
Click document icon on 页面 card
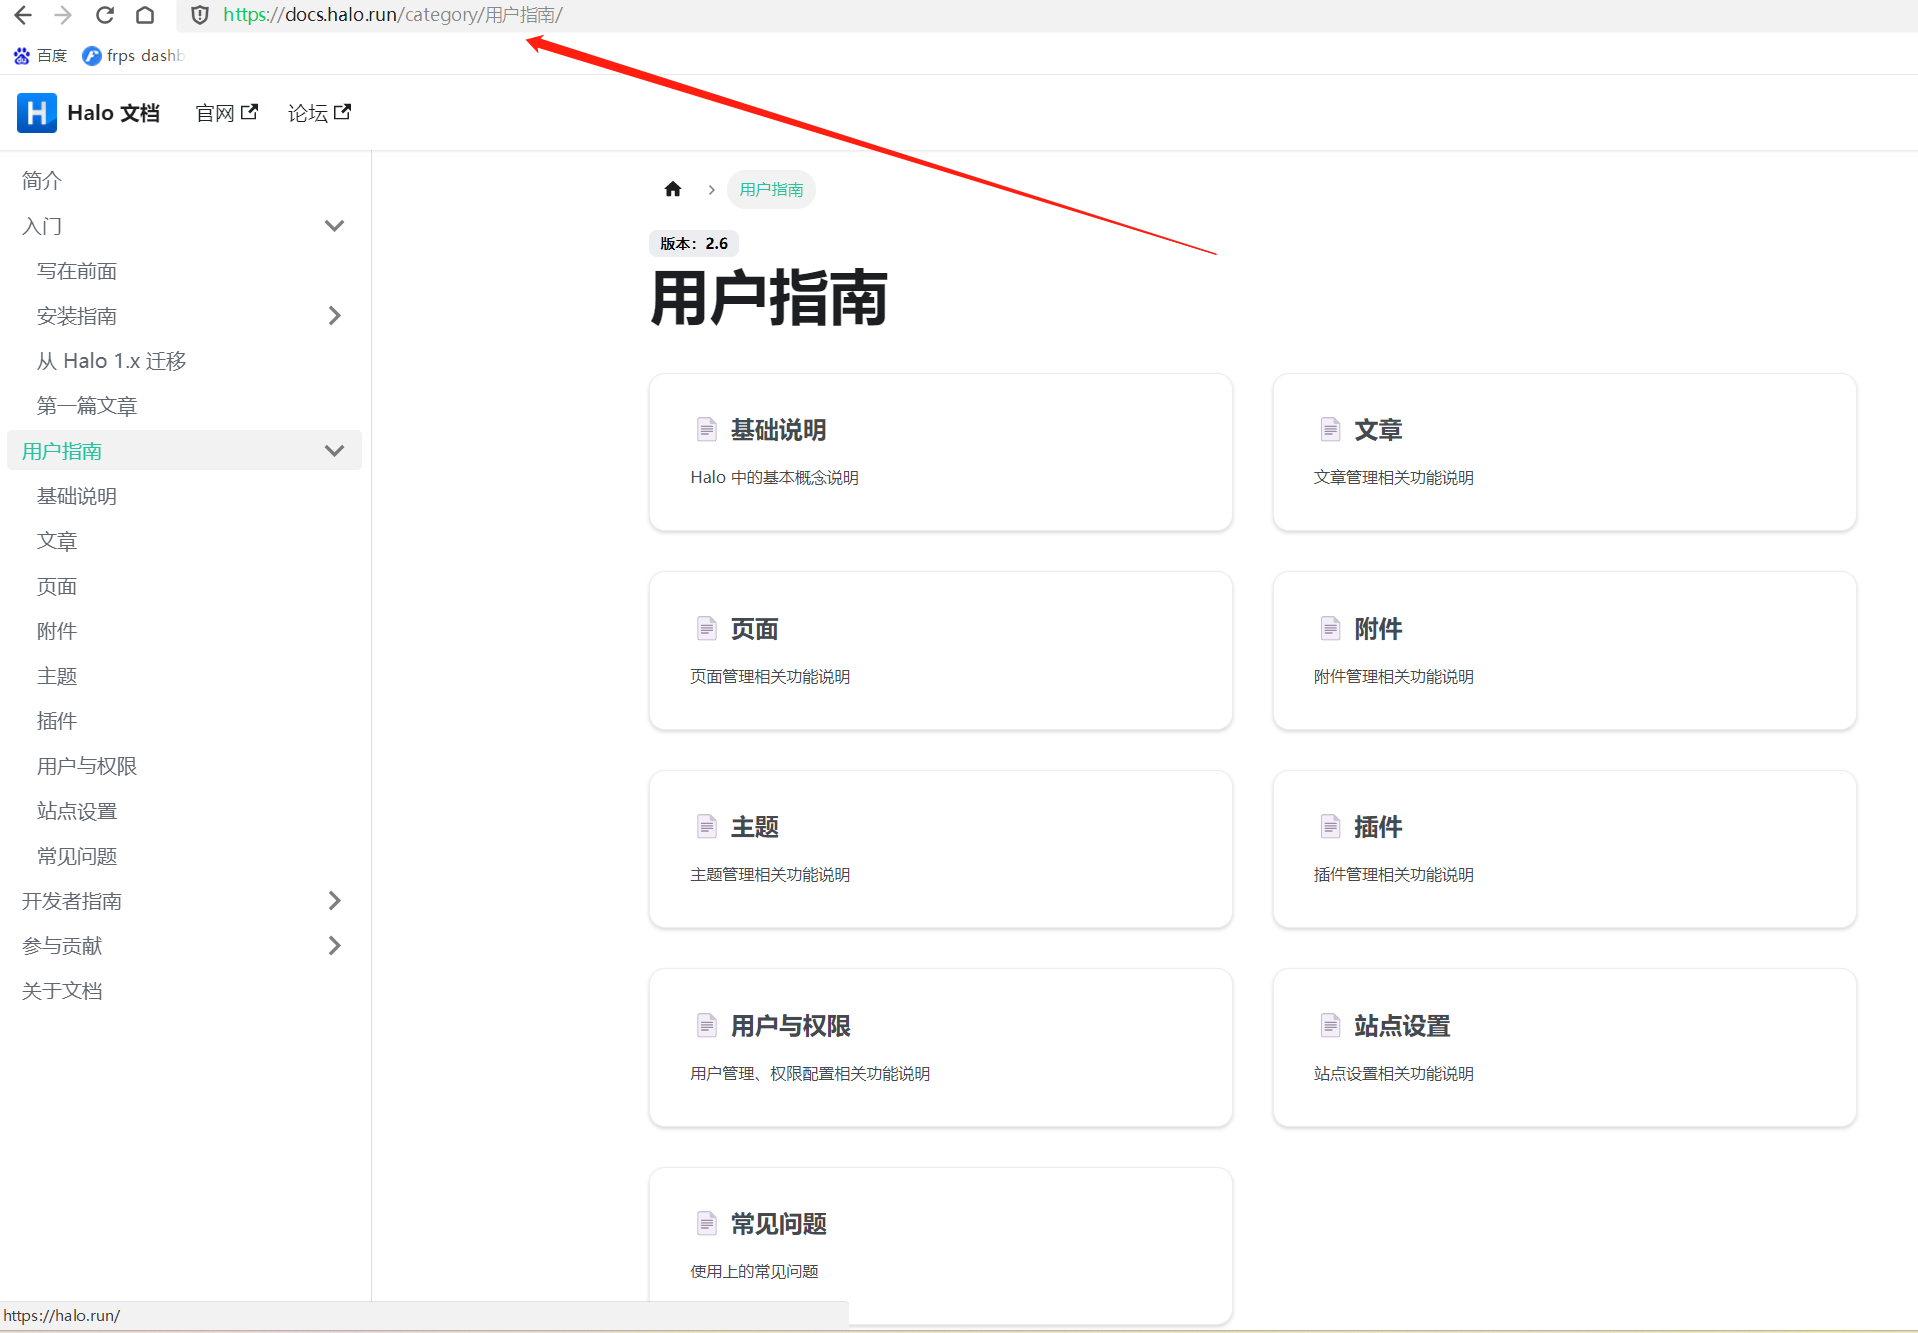707,628
